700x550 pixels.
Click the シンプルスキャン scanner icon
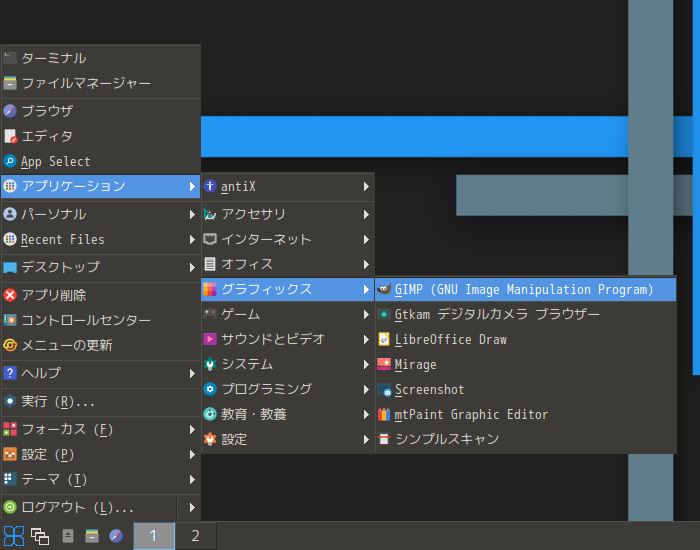click(384, 439)
